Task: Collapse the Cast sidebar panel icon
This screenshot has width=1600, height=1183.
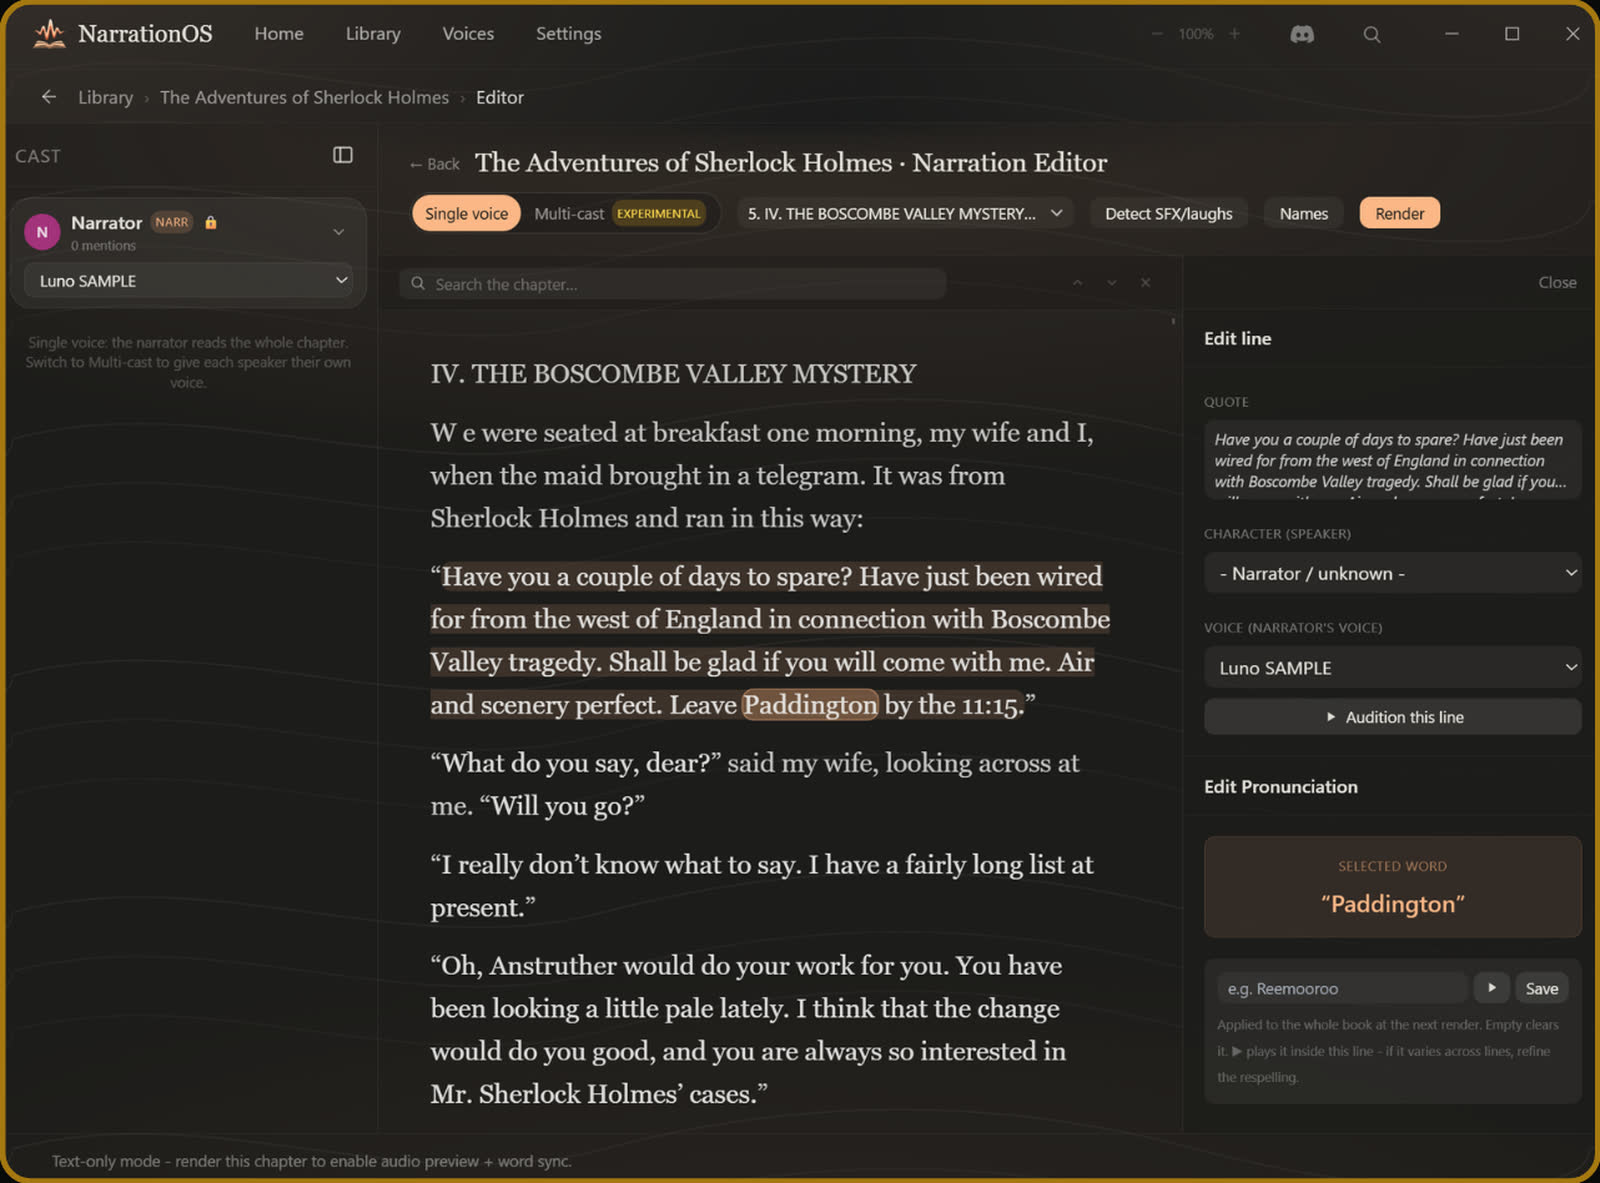Action: tap(343, 155)
